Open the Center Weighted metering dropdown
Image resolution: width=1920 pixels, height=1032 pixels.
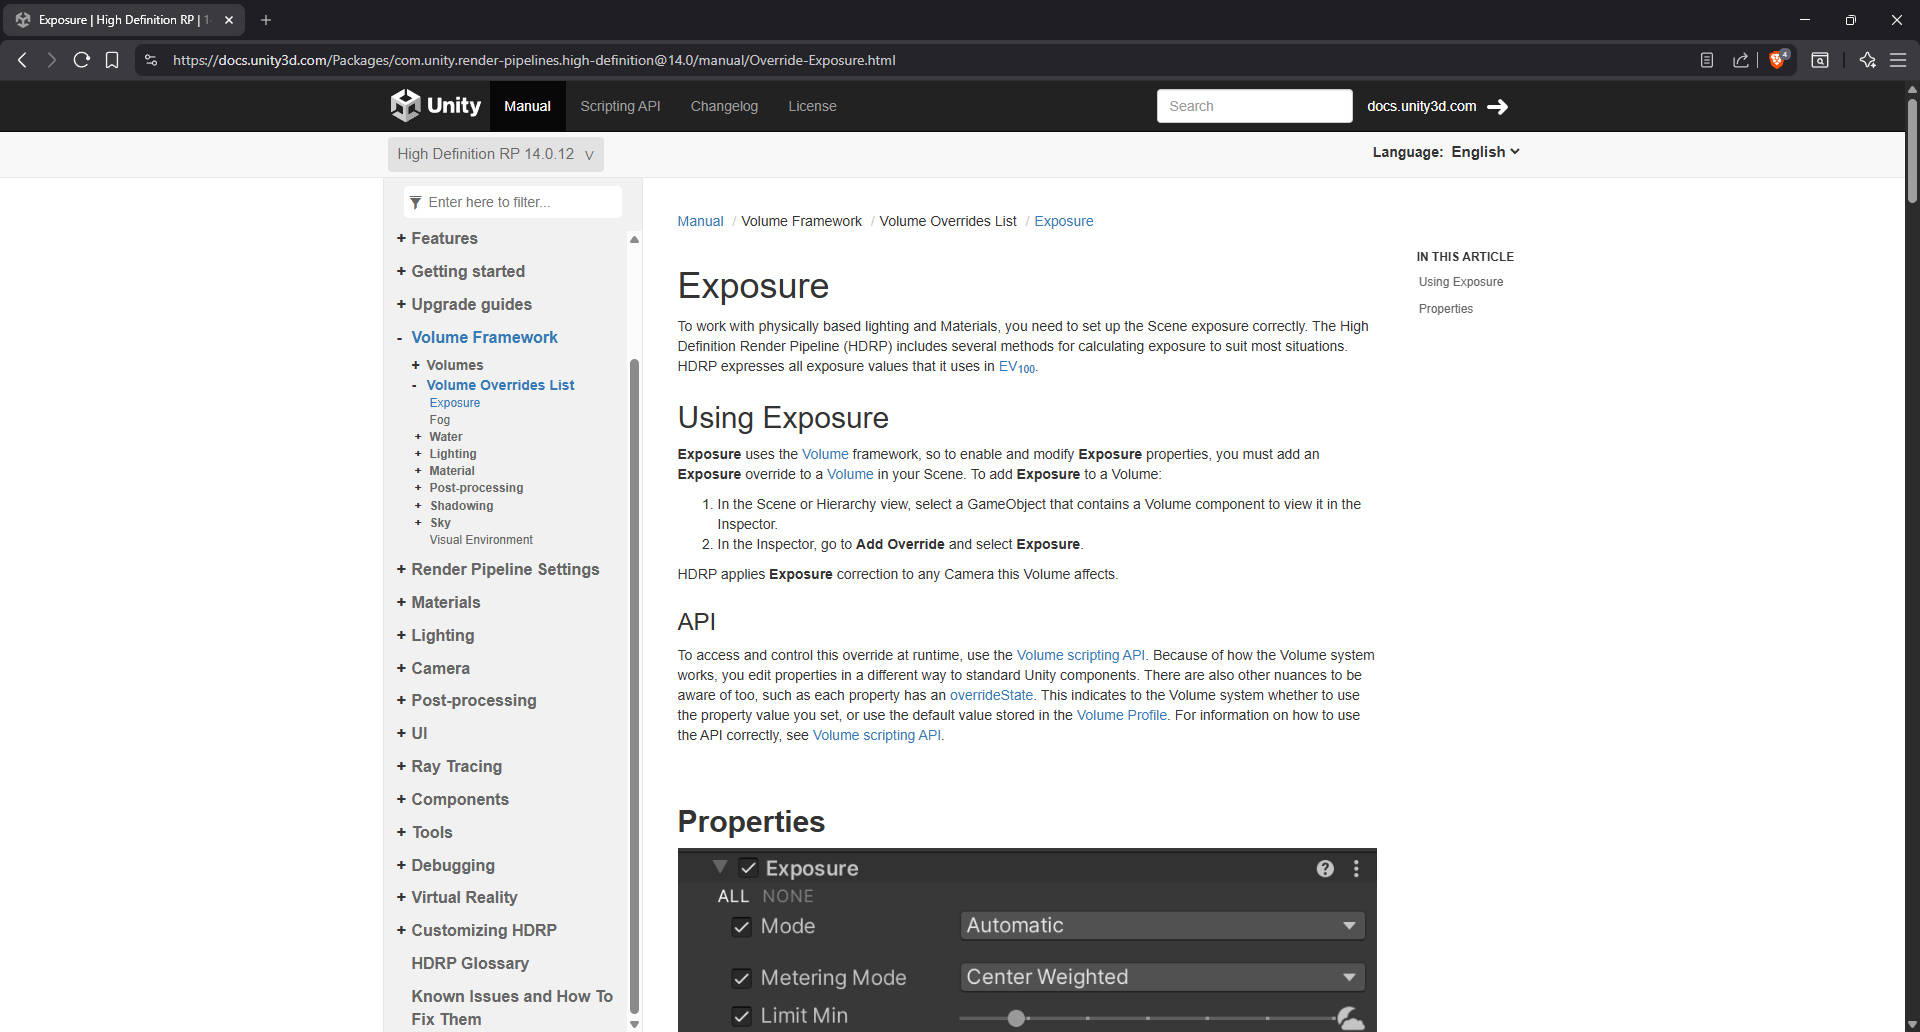click(1161, 976)
